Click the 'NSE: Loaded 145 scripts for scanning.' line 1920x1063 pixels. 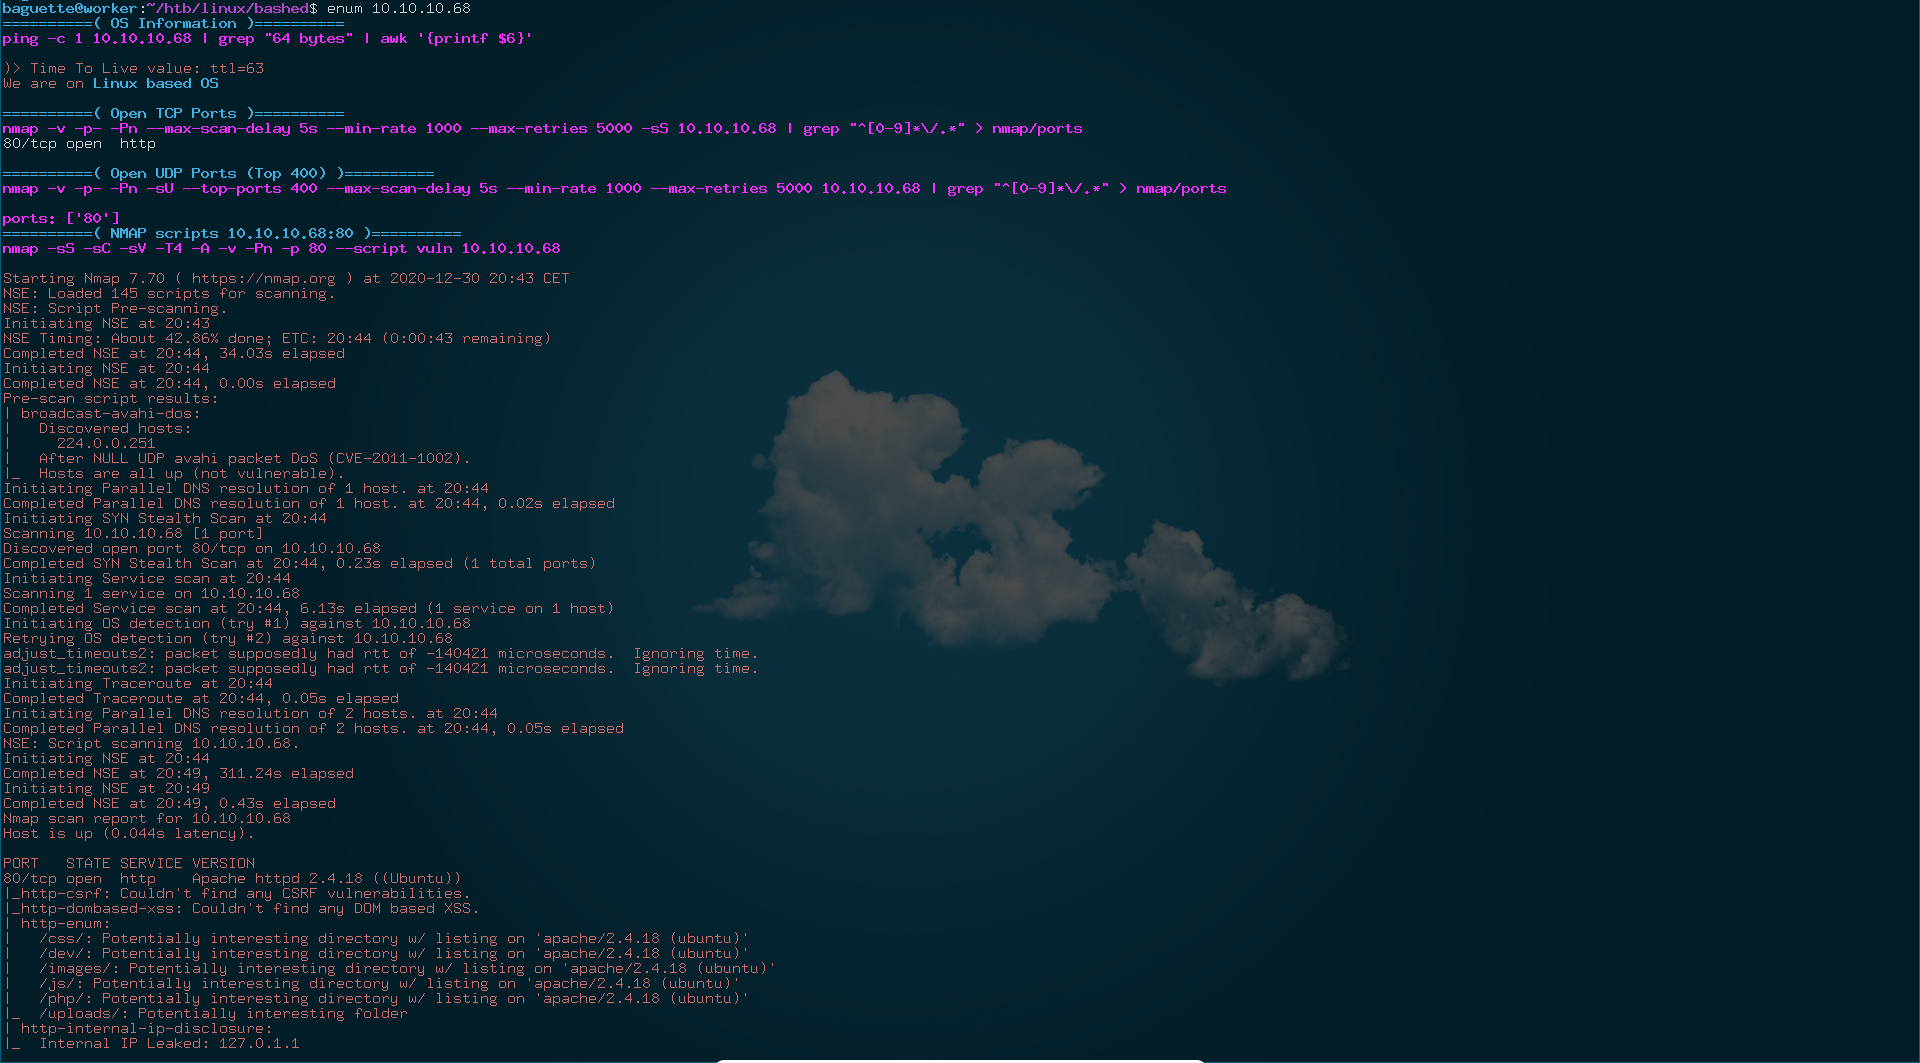click(169, 293)
